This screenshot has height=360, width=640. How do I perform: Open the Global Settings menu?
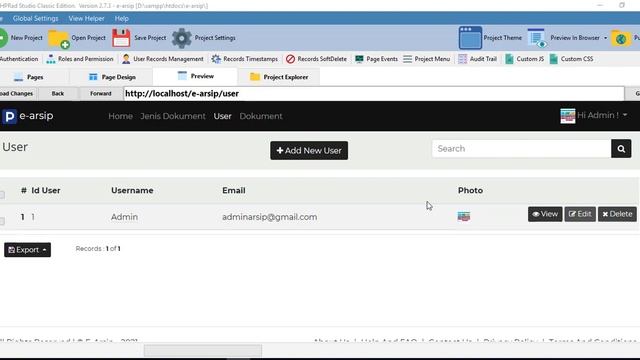point(36,18)
